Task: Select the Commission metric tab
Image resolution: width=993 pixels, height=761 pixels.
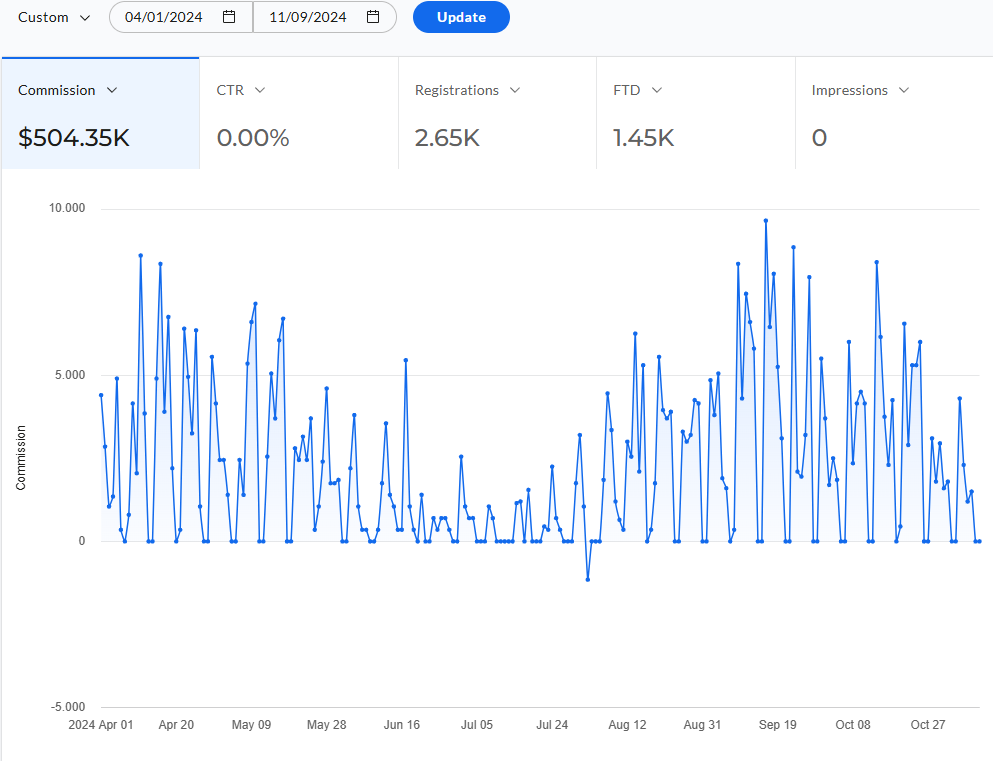Action: tap(101, 113)
